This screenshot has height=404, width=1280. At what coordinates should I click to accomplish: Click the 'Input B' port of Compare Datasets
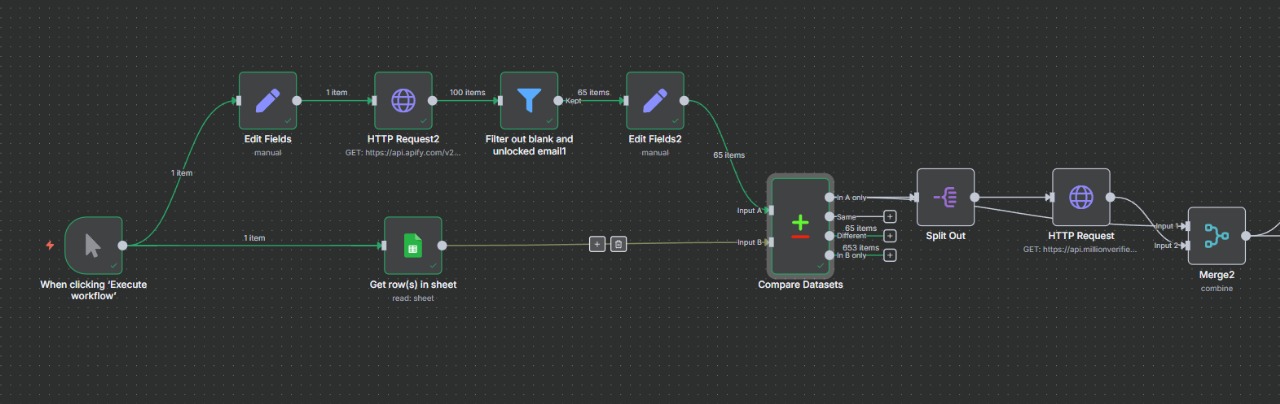(770, 242)
